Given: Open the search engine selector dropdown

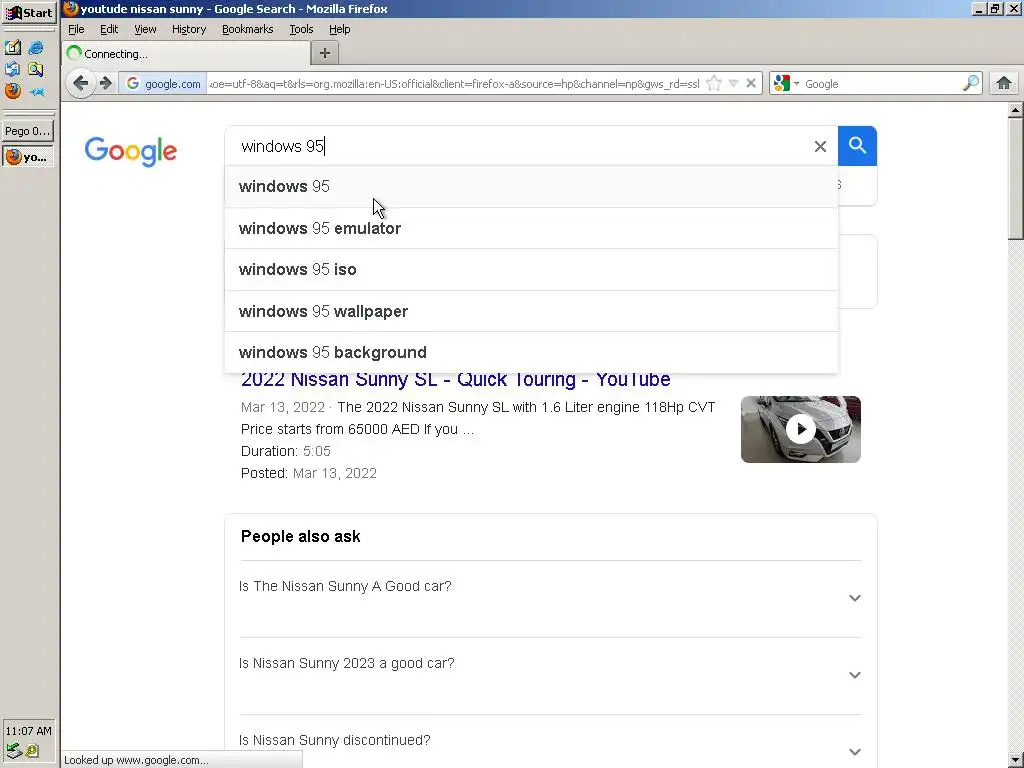Looking at the screenshot, I should coord(786,84).
